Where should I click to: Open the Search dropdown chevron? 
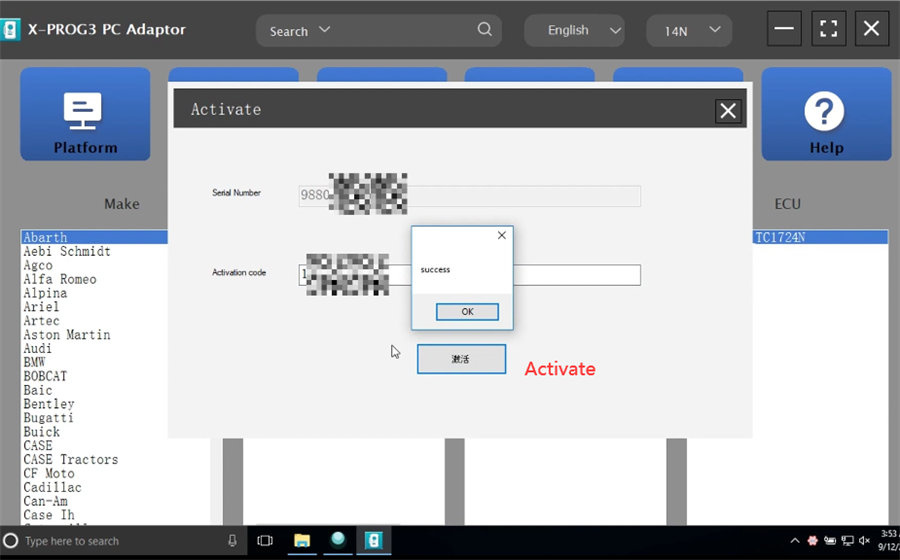pos(324,29)
